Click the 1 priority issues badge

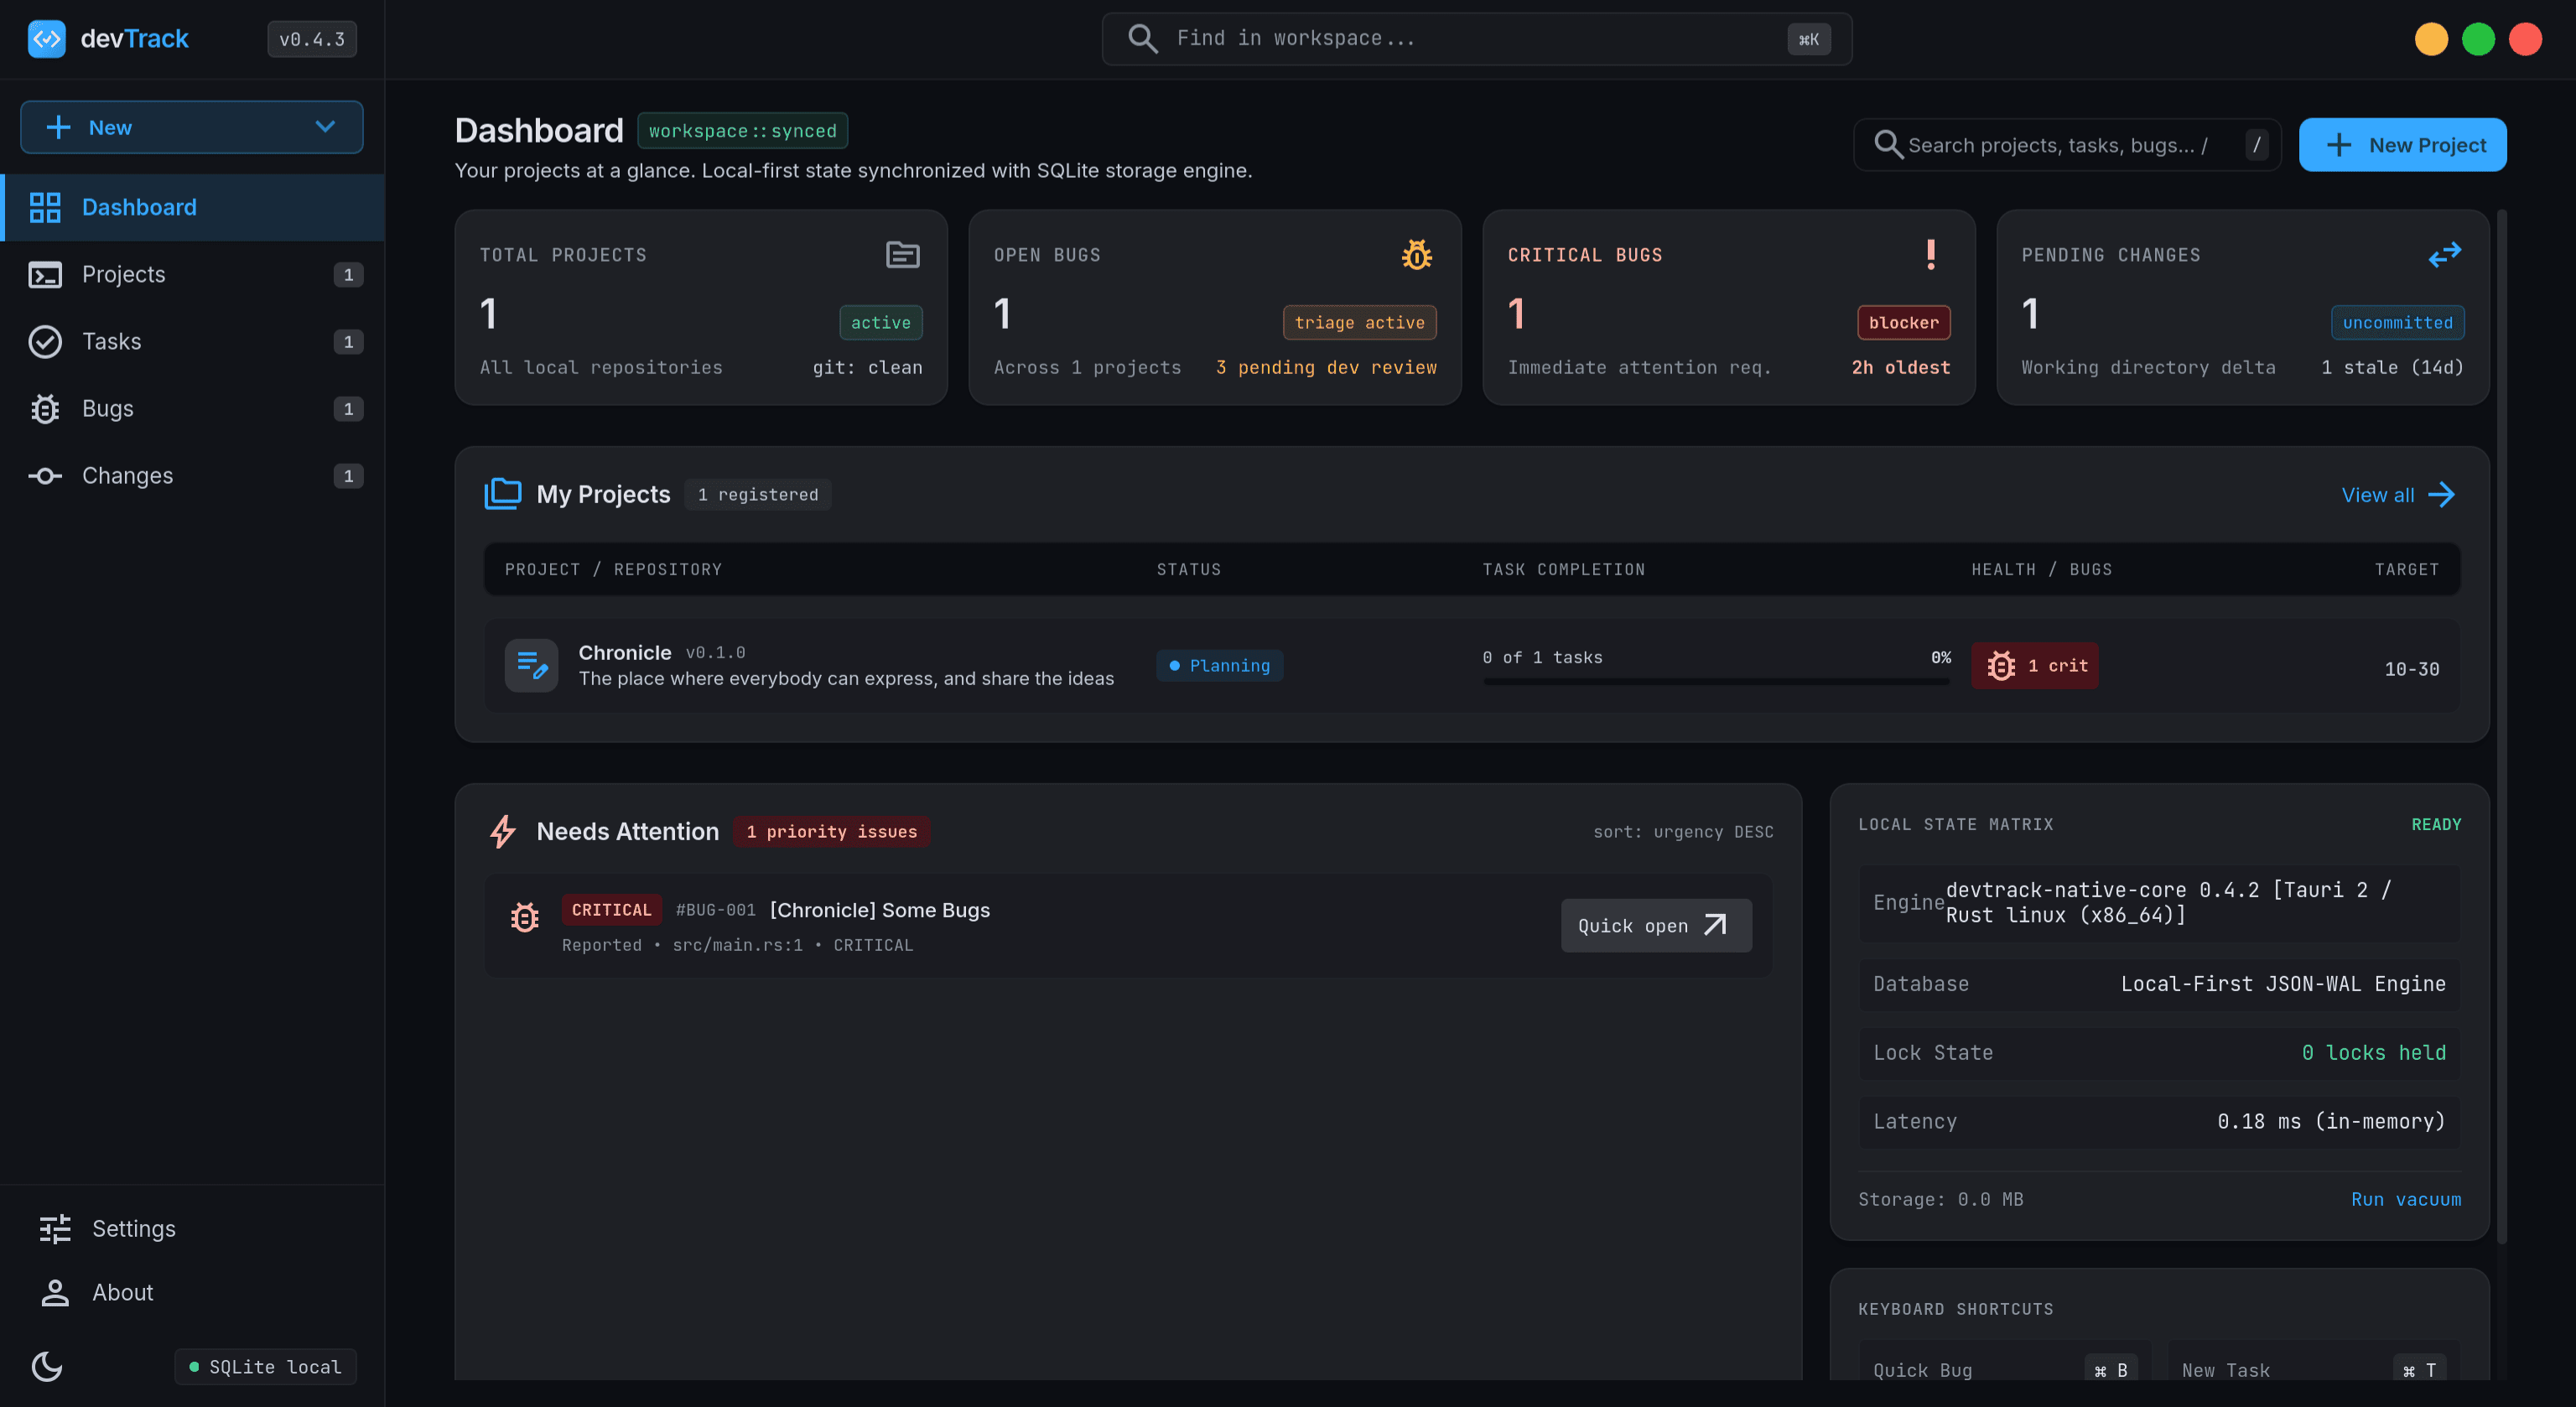click(831, 831)
